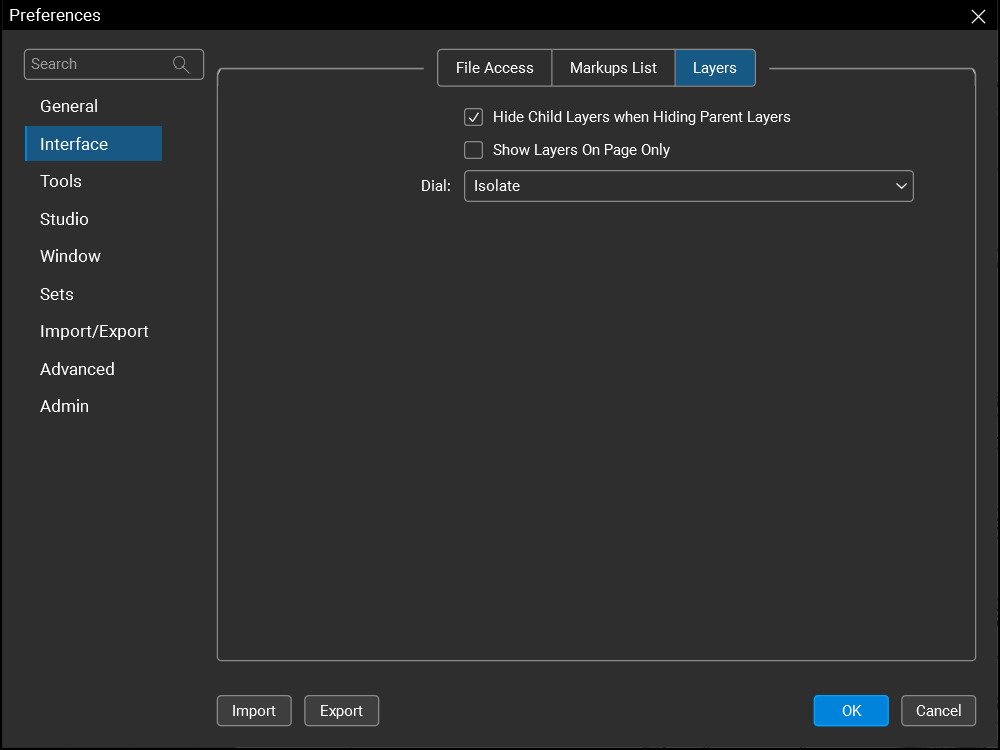Go to Advanced preferences
Viewport: 1000px width, 750px height.
[77, 369]
